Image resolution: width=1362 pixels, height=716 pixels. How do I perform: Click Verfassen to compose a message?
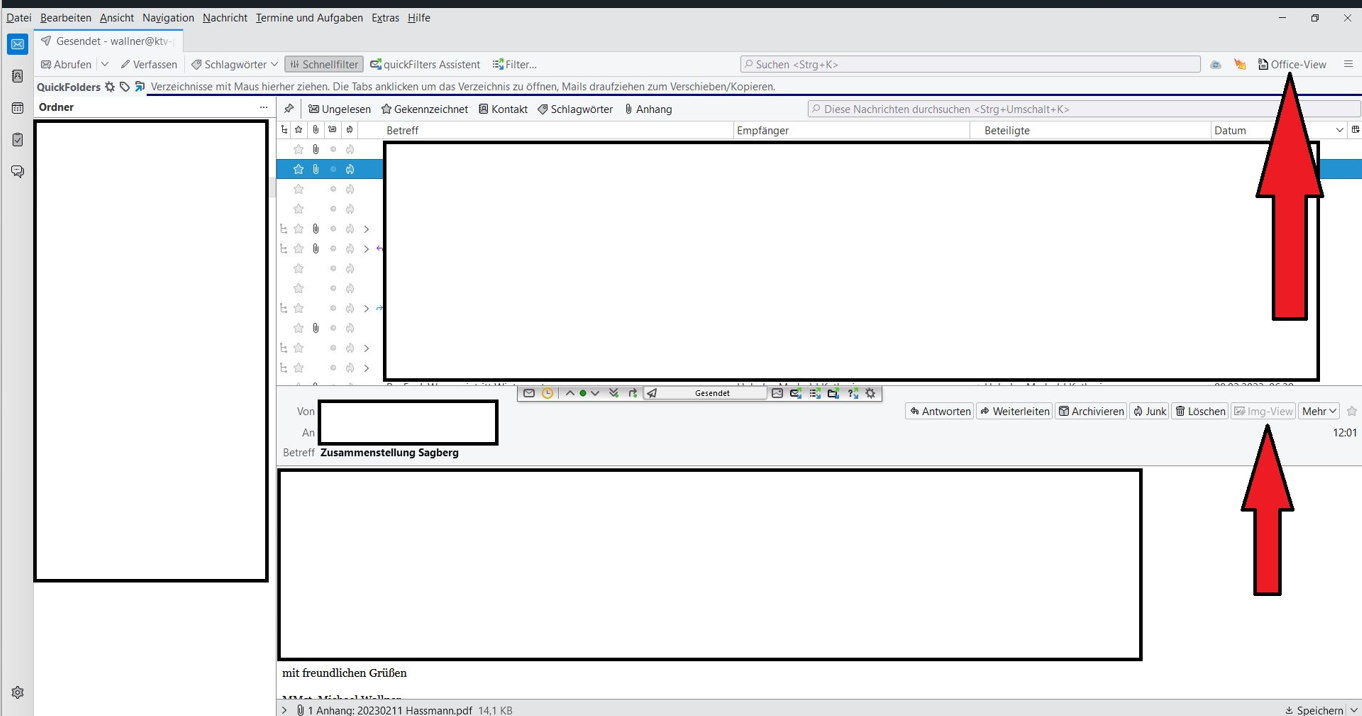coord(149,64)
